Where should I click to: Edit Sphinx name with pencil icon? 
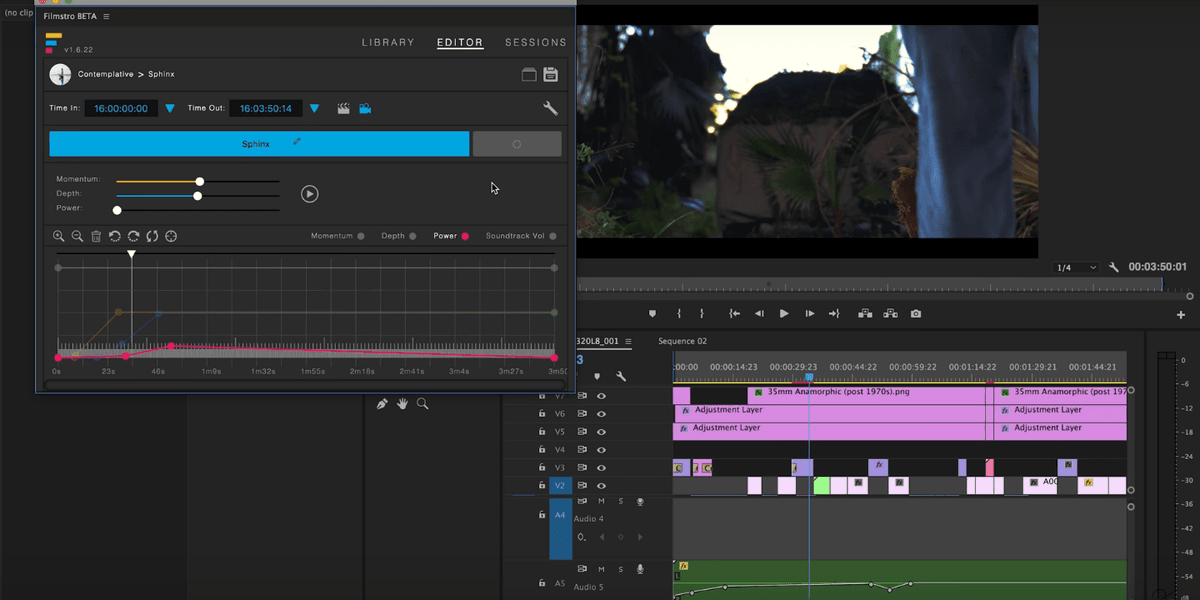pyautogui.click(x=297, y=141)
